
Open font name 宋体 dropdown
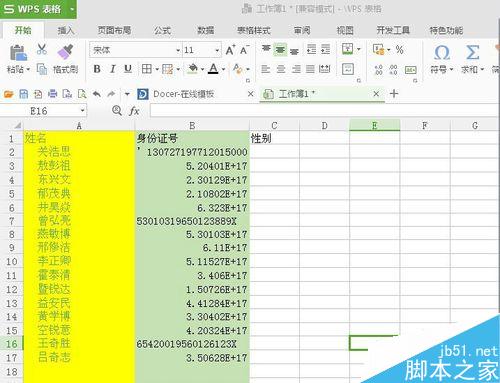(178, 51)
